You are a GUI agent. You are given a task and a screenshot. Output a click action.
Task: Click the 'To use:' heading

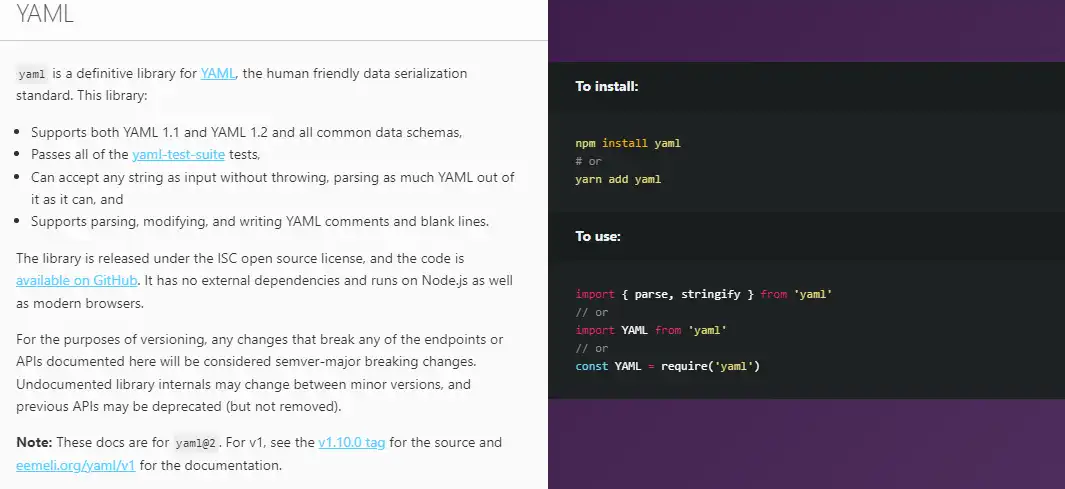[598, 236]
